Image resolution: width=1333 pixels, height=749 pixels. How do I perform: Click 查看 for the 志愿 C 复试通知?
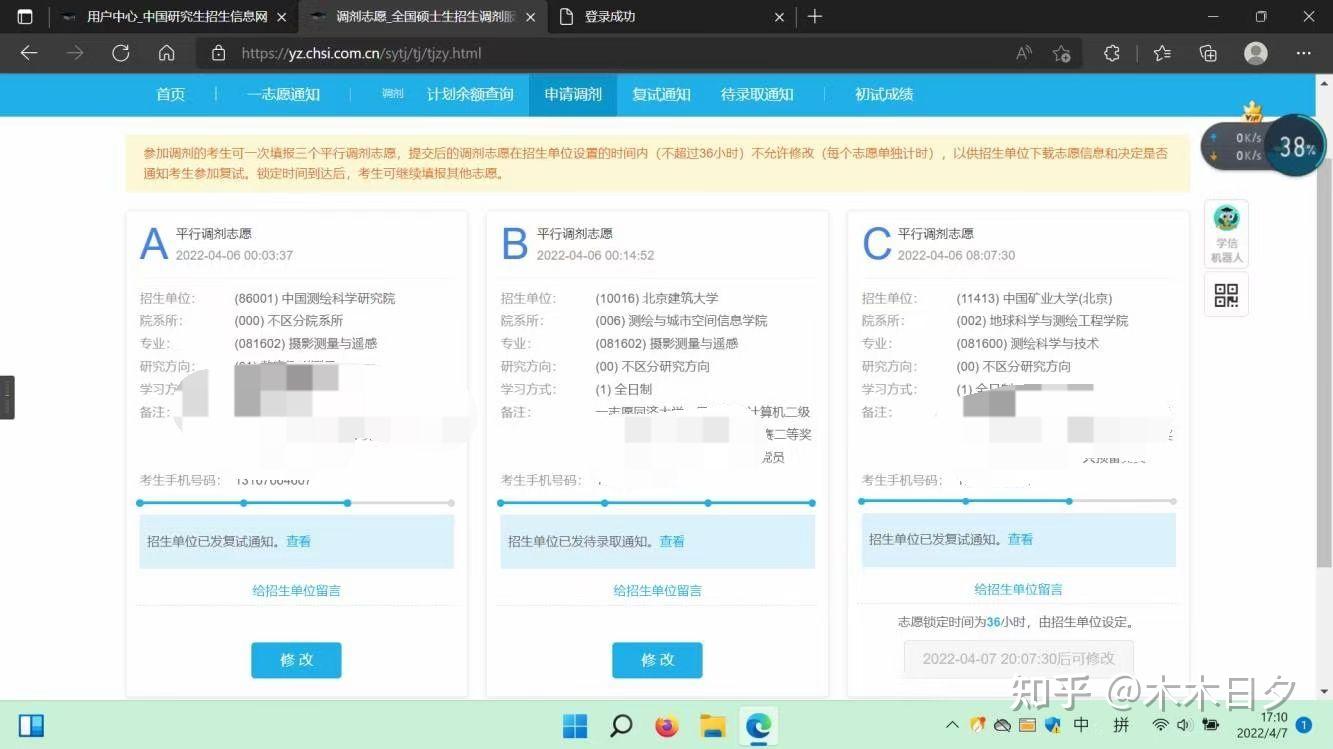(x=1020, y=539)
